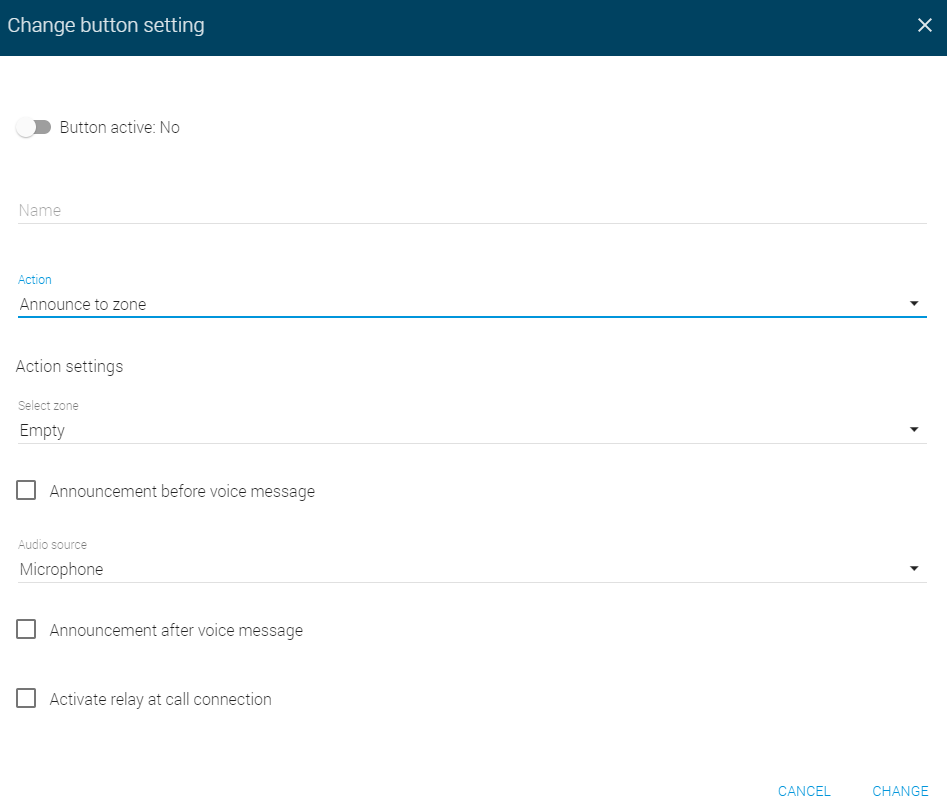Close the Change button setting dialog
The width and height of the screenshot is (947, 808).
click(x=925, y=25)
